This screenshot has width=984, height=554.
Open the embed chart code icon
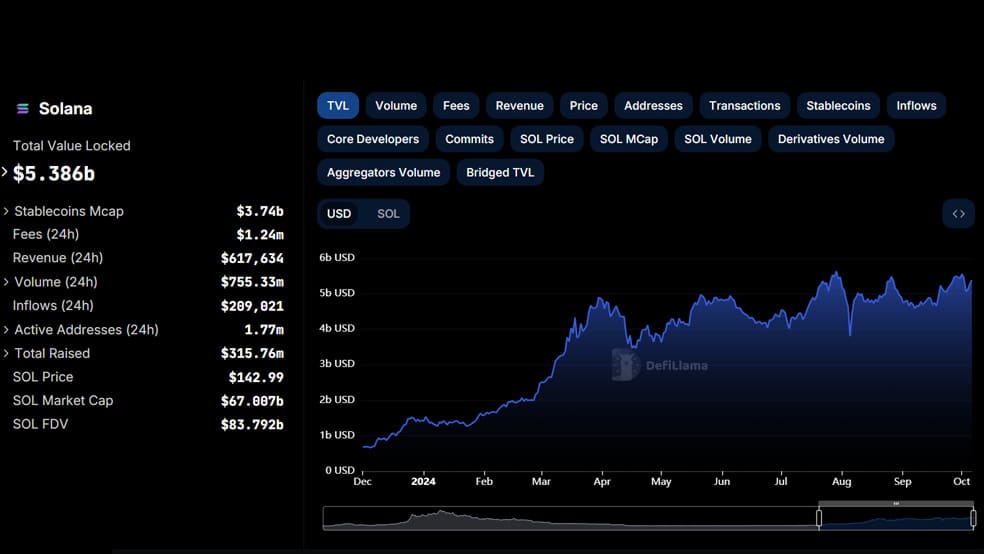click(958, 214)
